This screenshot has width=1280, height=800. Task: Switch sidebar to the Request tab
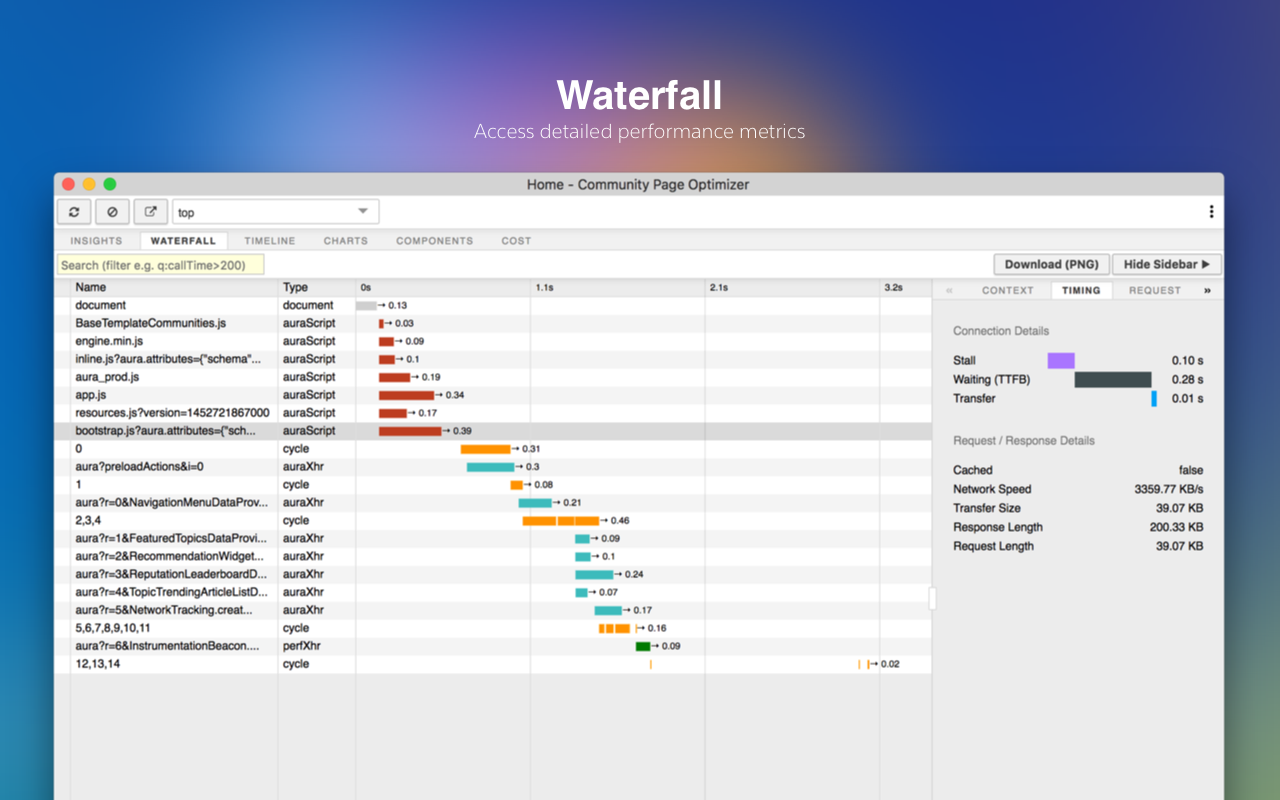tap(1155, 290)
